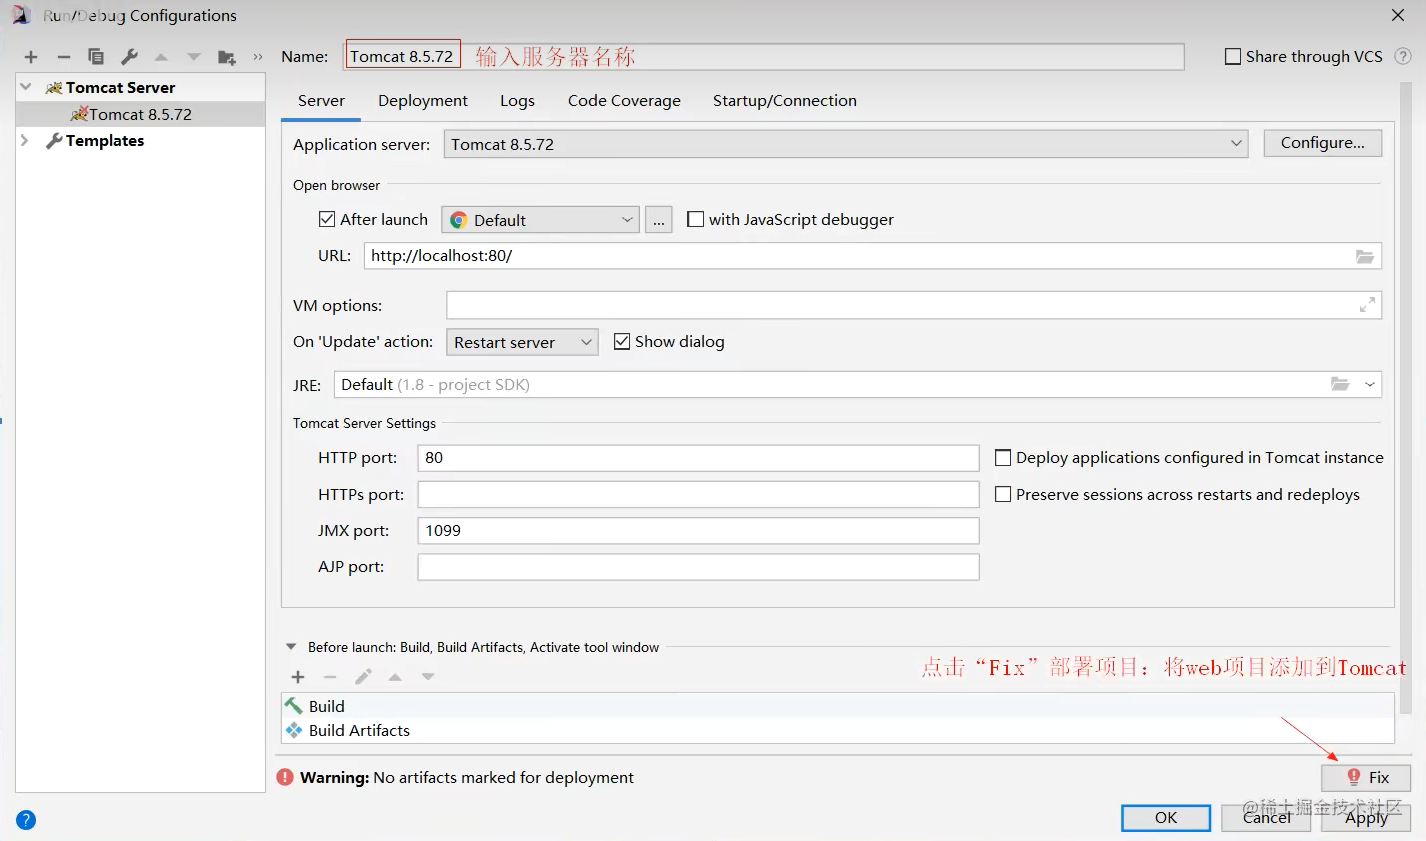The width and height of the screenshot is (1426, 841).
Task: Open Code Coverage tab
Action: pyautogui.click(x=624, y=101)
